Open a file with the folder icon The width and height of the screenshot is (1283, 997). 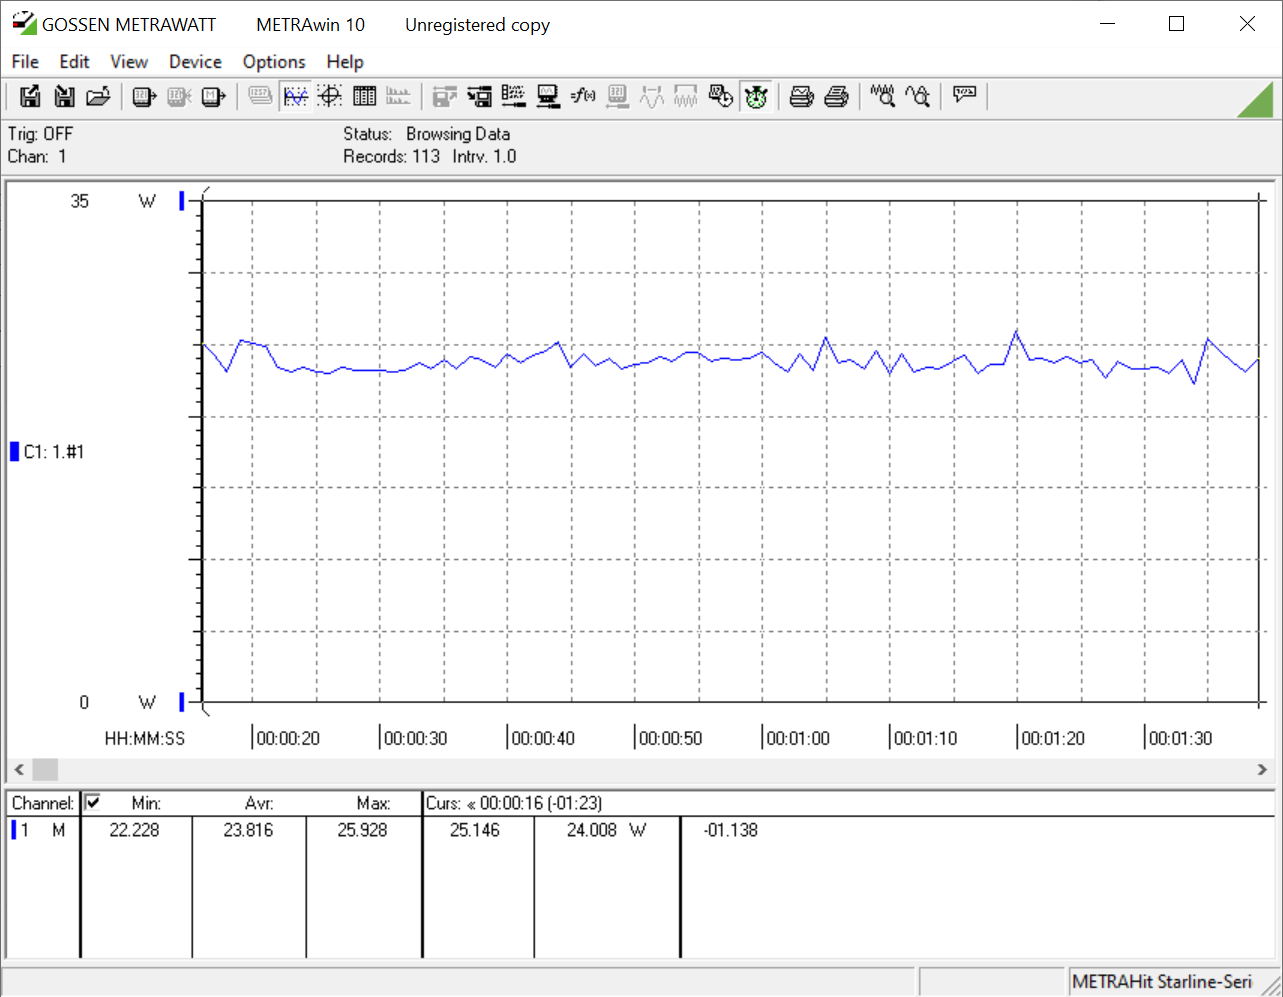[98, 96]
